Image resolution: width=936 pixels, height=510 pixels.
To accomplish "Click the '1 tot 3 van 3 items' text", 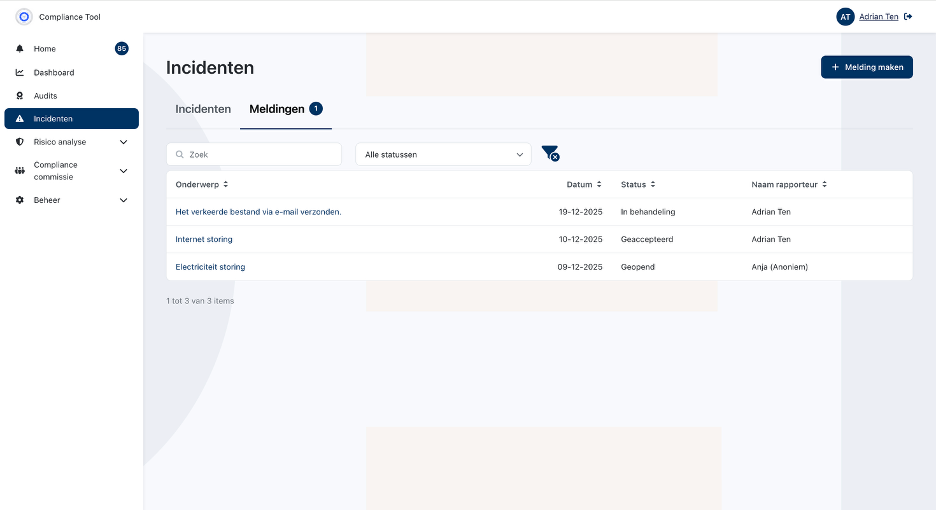I will point(200,301).
